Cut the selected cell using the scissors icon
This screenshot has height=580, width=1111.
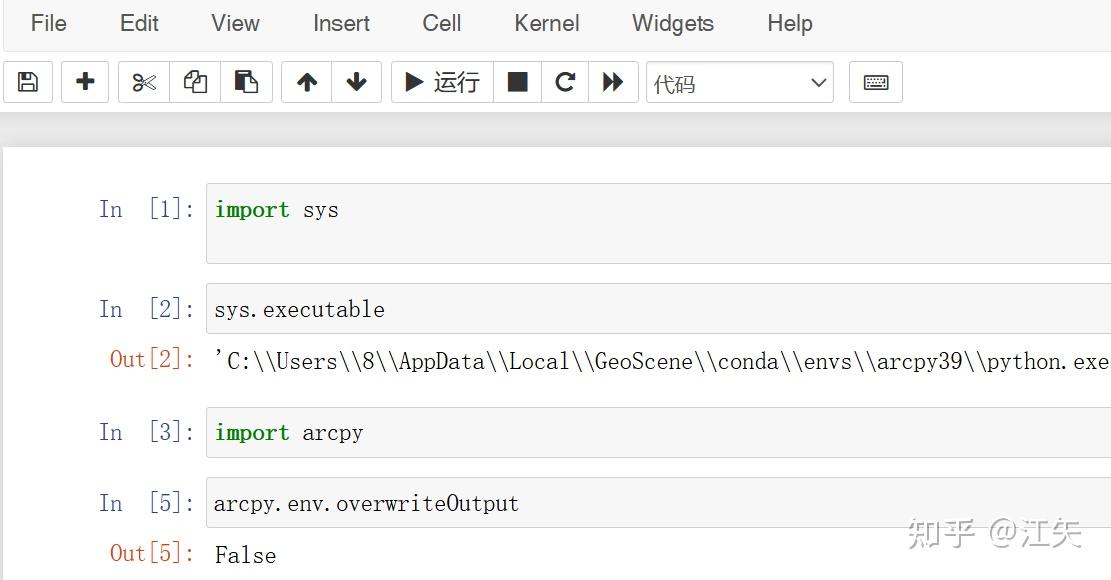coord(143,82)
